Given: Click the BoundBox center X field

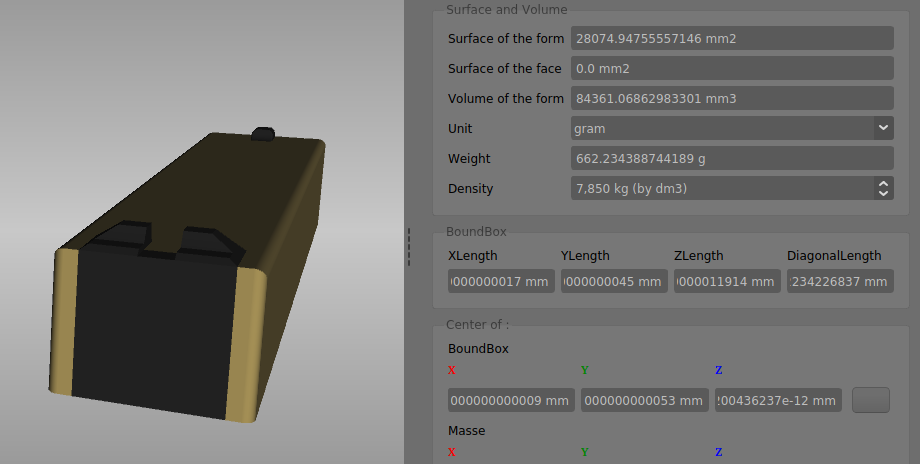Looking at the screenshot, I should coord(511,401).
